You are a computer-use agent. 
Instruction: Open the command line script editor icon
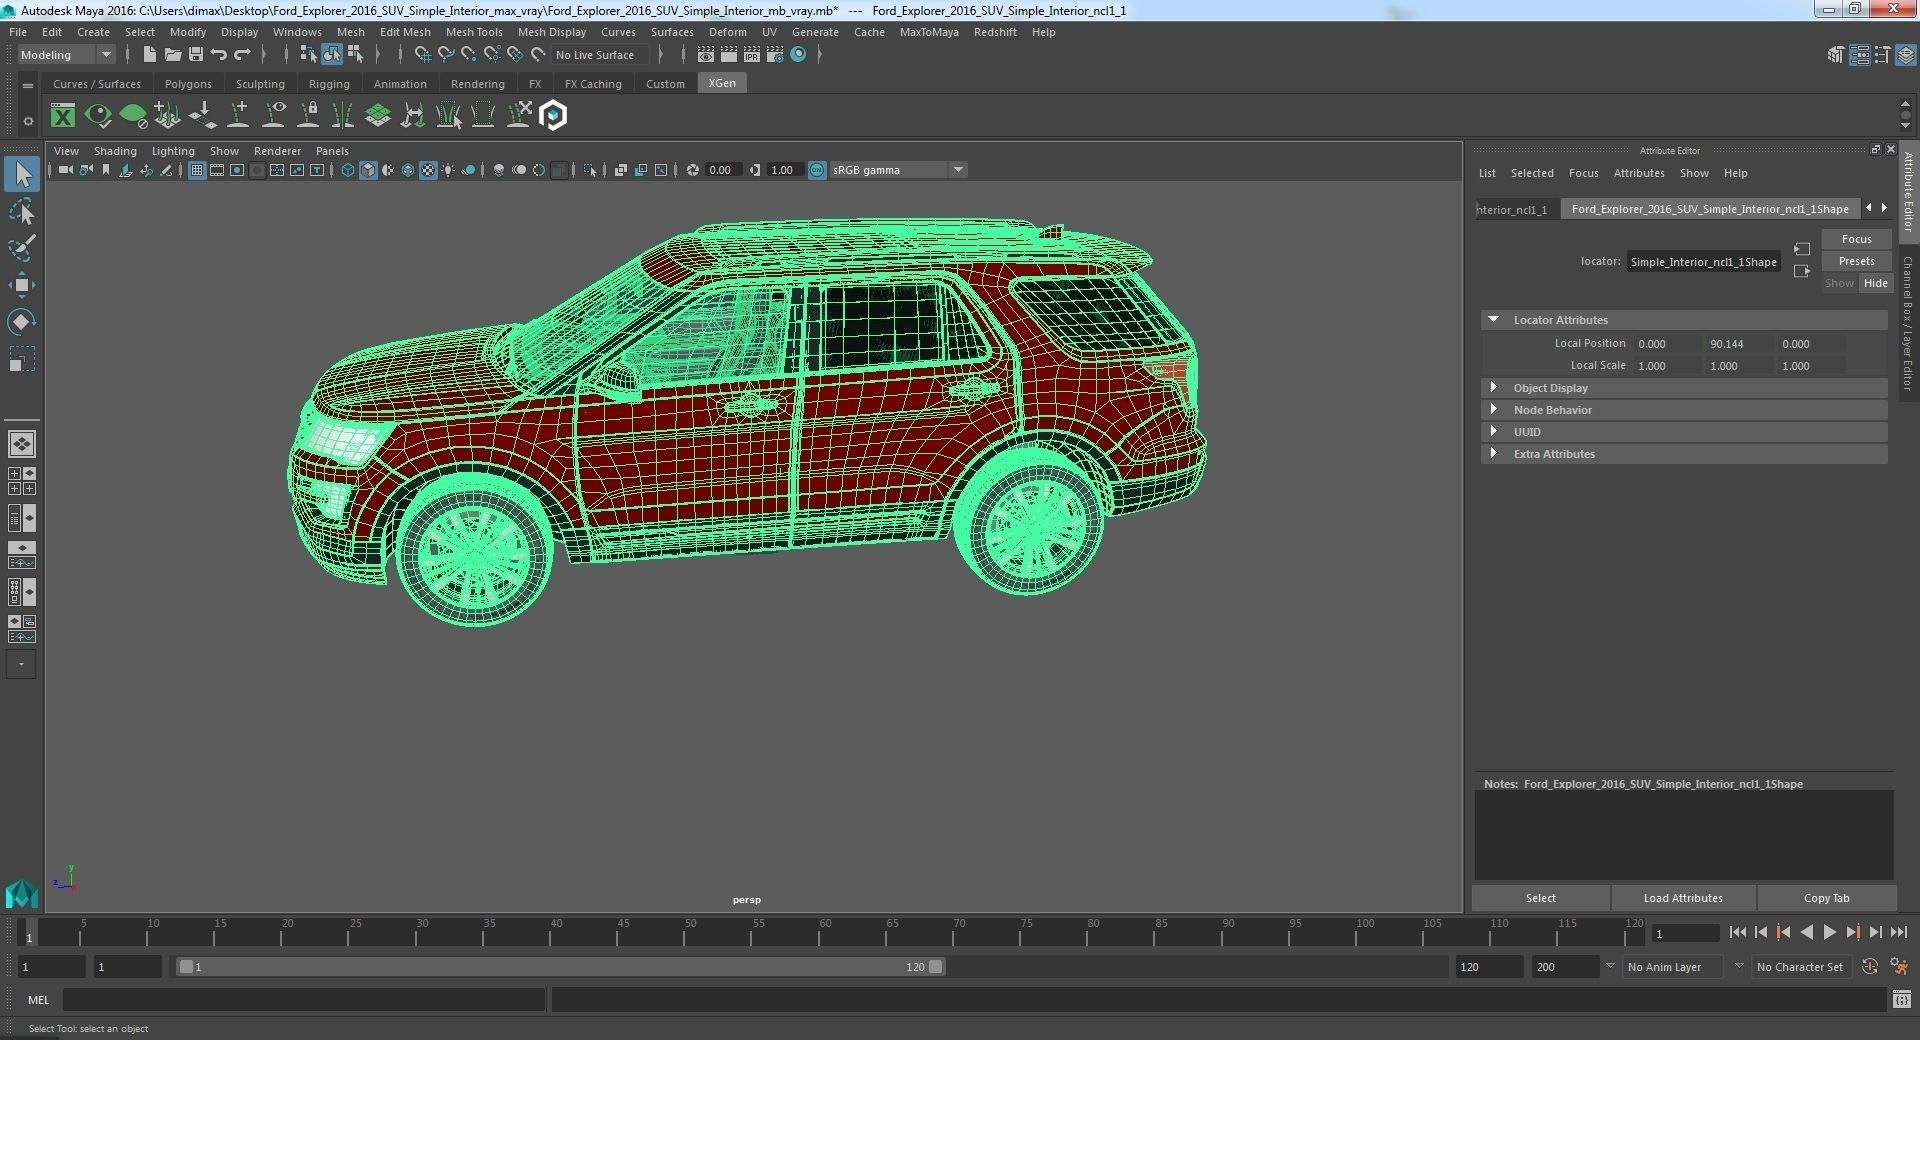pyautogui.click(x=1901, y=999)
